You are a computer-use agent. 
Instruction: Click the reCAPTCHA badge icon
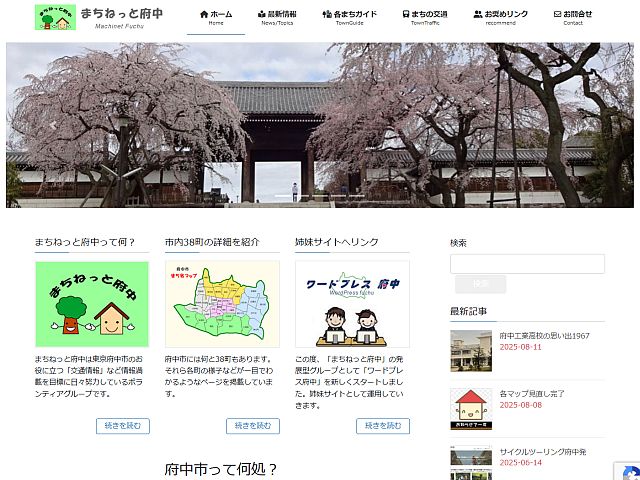tap(629, 470)
